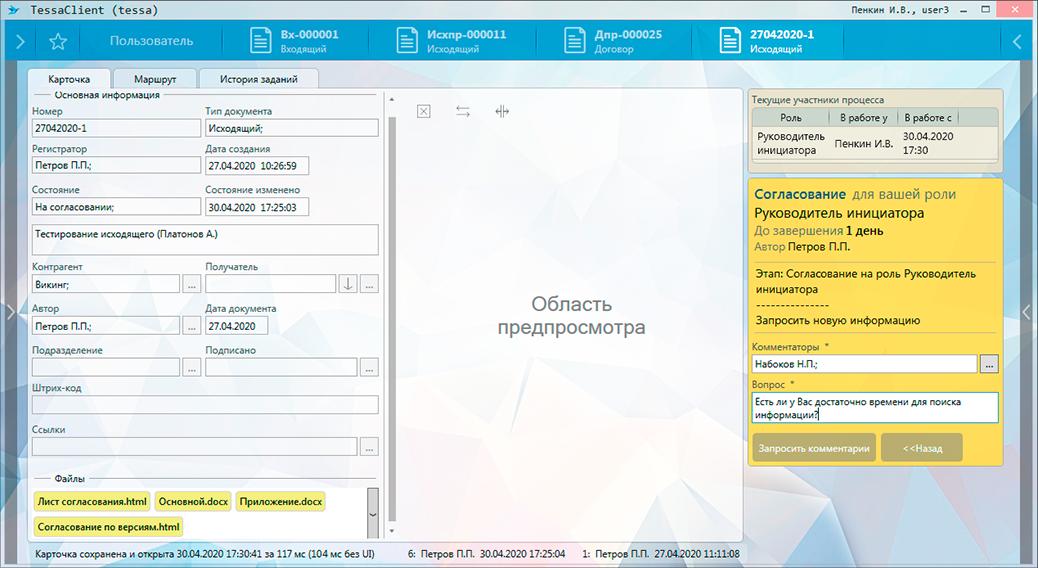Click the down arrow button beside Получатель
The width and height of the screenshot is (1038, 568).
tap(347, 284)
